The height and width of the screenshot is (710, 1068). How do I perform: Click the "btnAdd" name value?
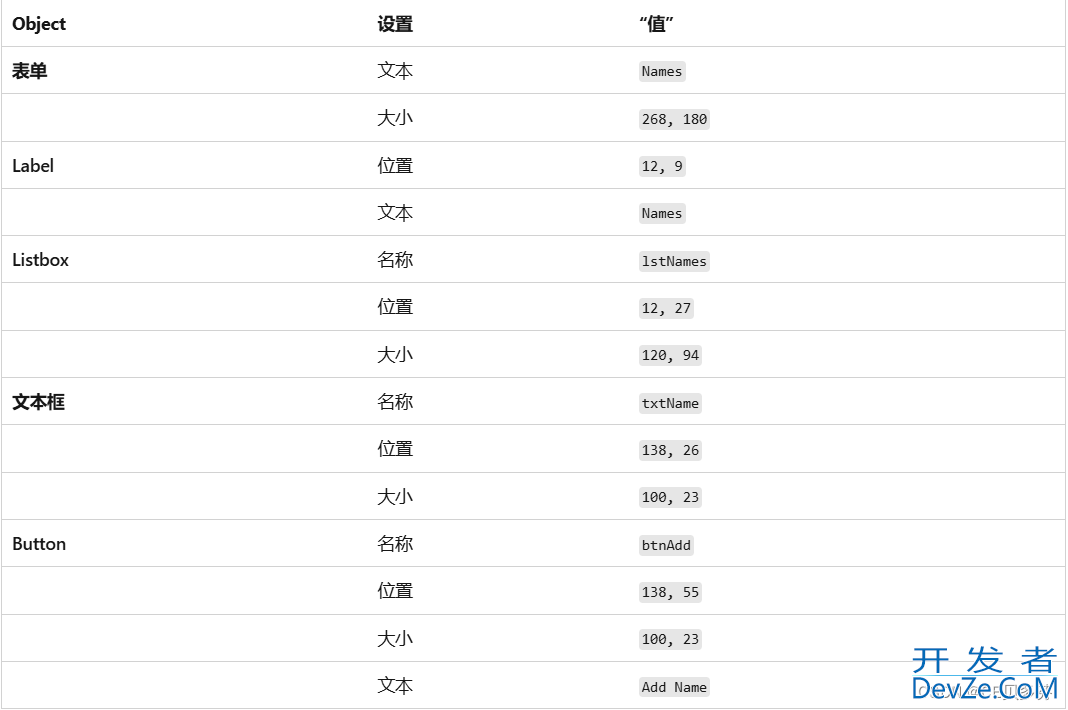pyautogui.click(x=666, y=545)
